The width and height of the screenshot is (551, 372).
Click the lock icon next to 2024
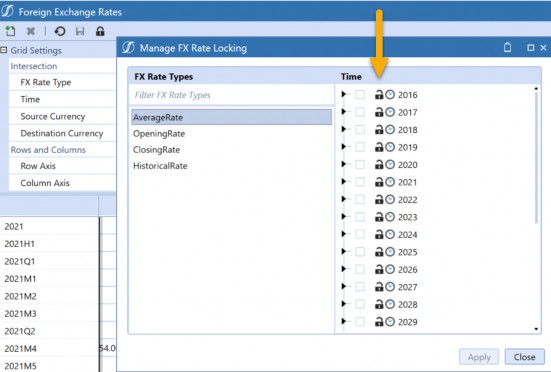pos(379,234)
